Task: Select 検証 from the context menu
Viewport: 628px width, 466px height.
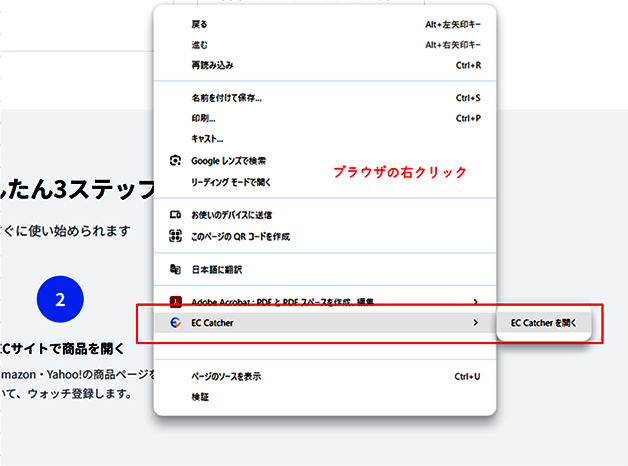Action: click(325, 397)
